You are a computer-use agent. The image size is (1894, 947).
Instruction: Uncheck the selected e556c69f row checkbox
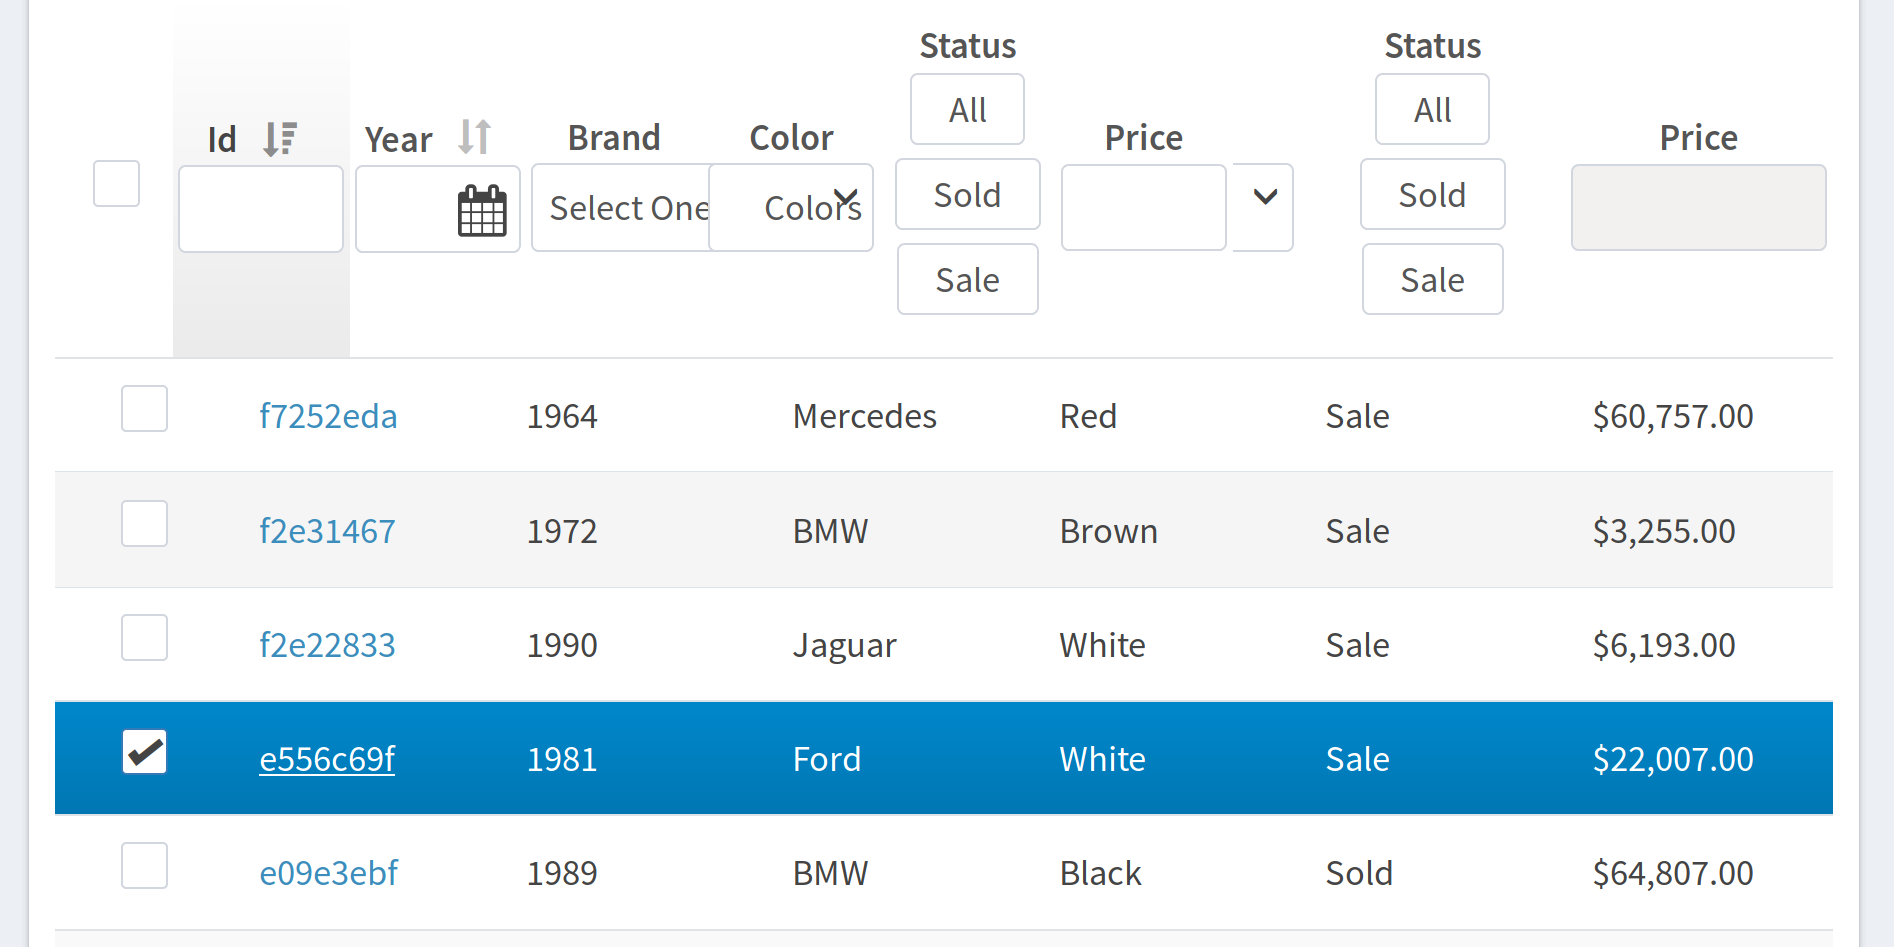(144, 752)
